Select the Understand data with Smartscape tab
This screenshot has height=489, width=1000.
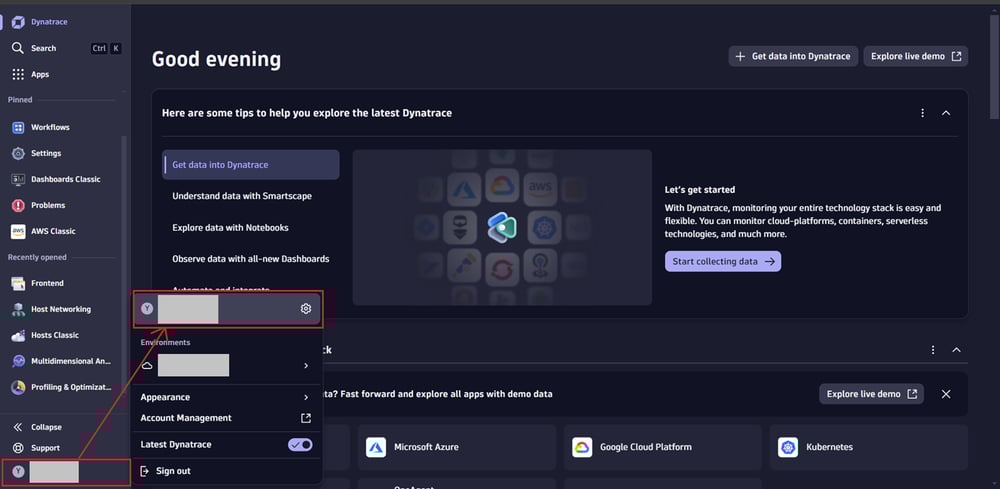click(242, 196)
